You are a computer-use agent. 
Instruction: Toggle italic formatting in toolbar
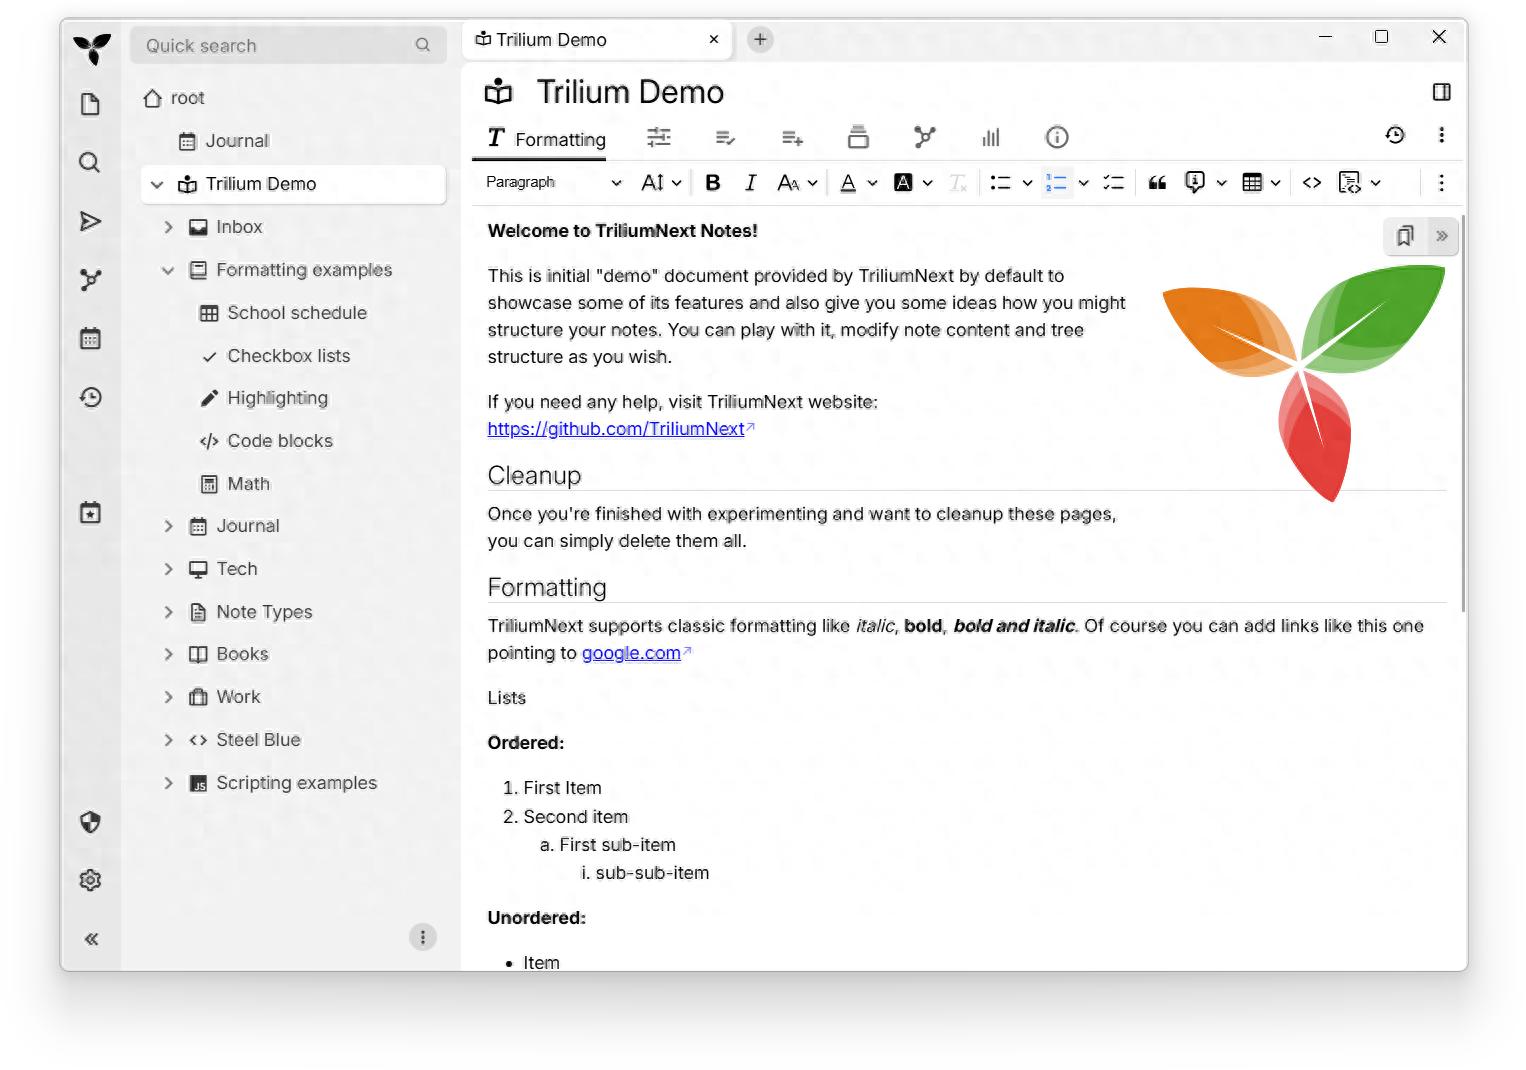[x=750, y=183]
